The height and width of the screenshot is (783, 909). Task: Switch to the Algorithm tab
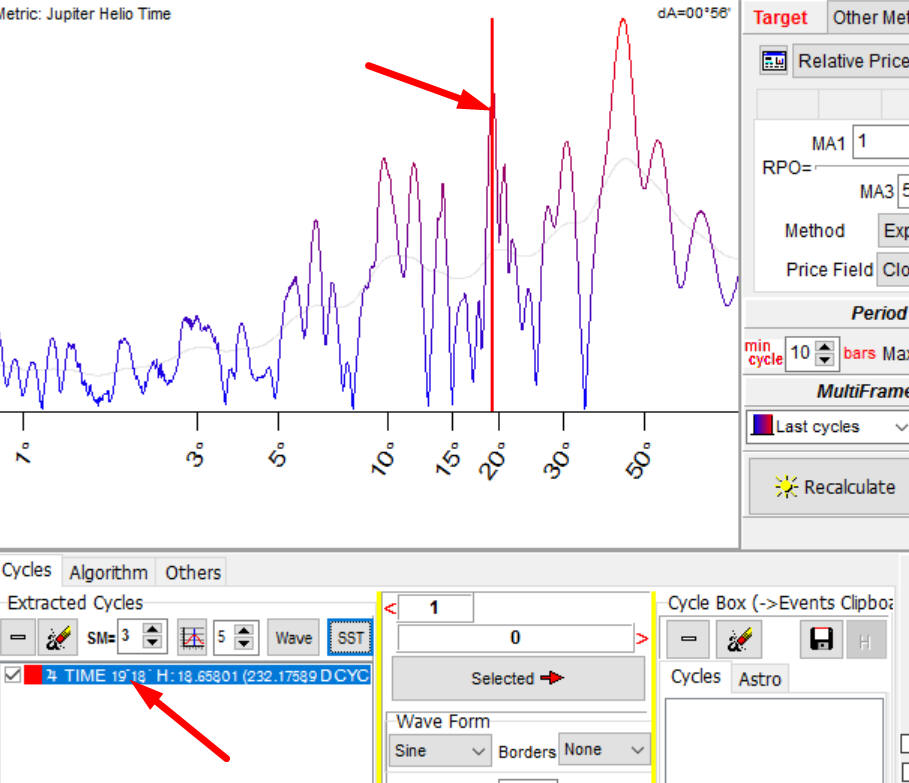(x=108, y=572)
